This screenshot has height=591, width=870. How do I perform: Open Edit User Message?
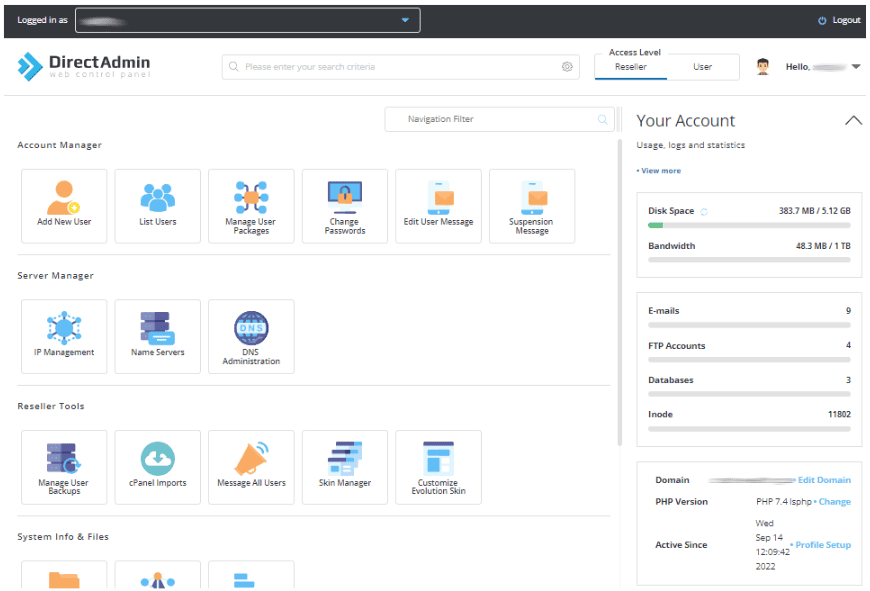pos(438,206)
